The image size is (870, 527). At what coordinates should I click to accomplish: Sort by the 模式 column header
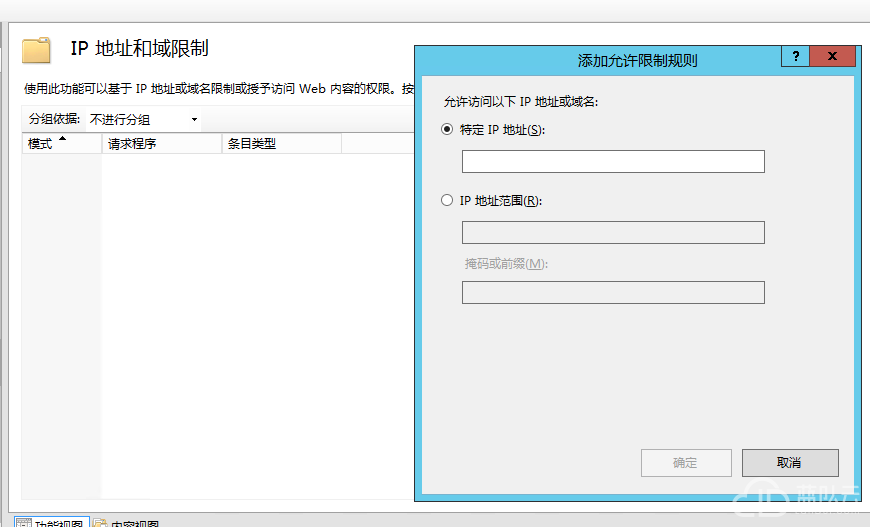pos(61,144)
